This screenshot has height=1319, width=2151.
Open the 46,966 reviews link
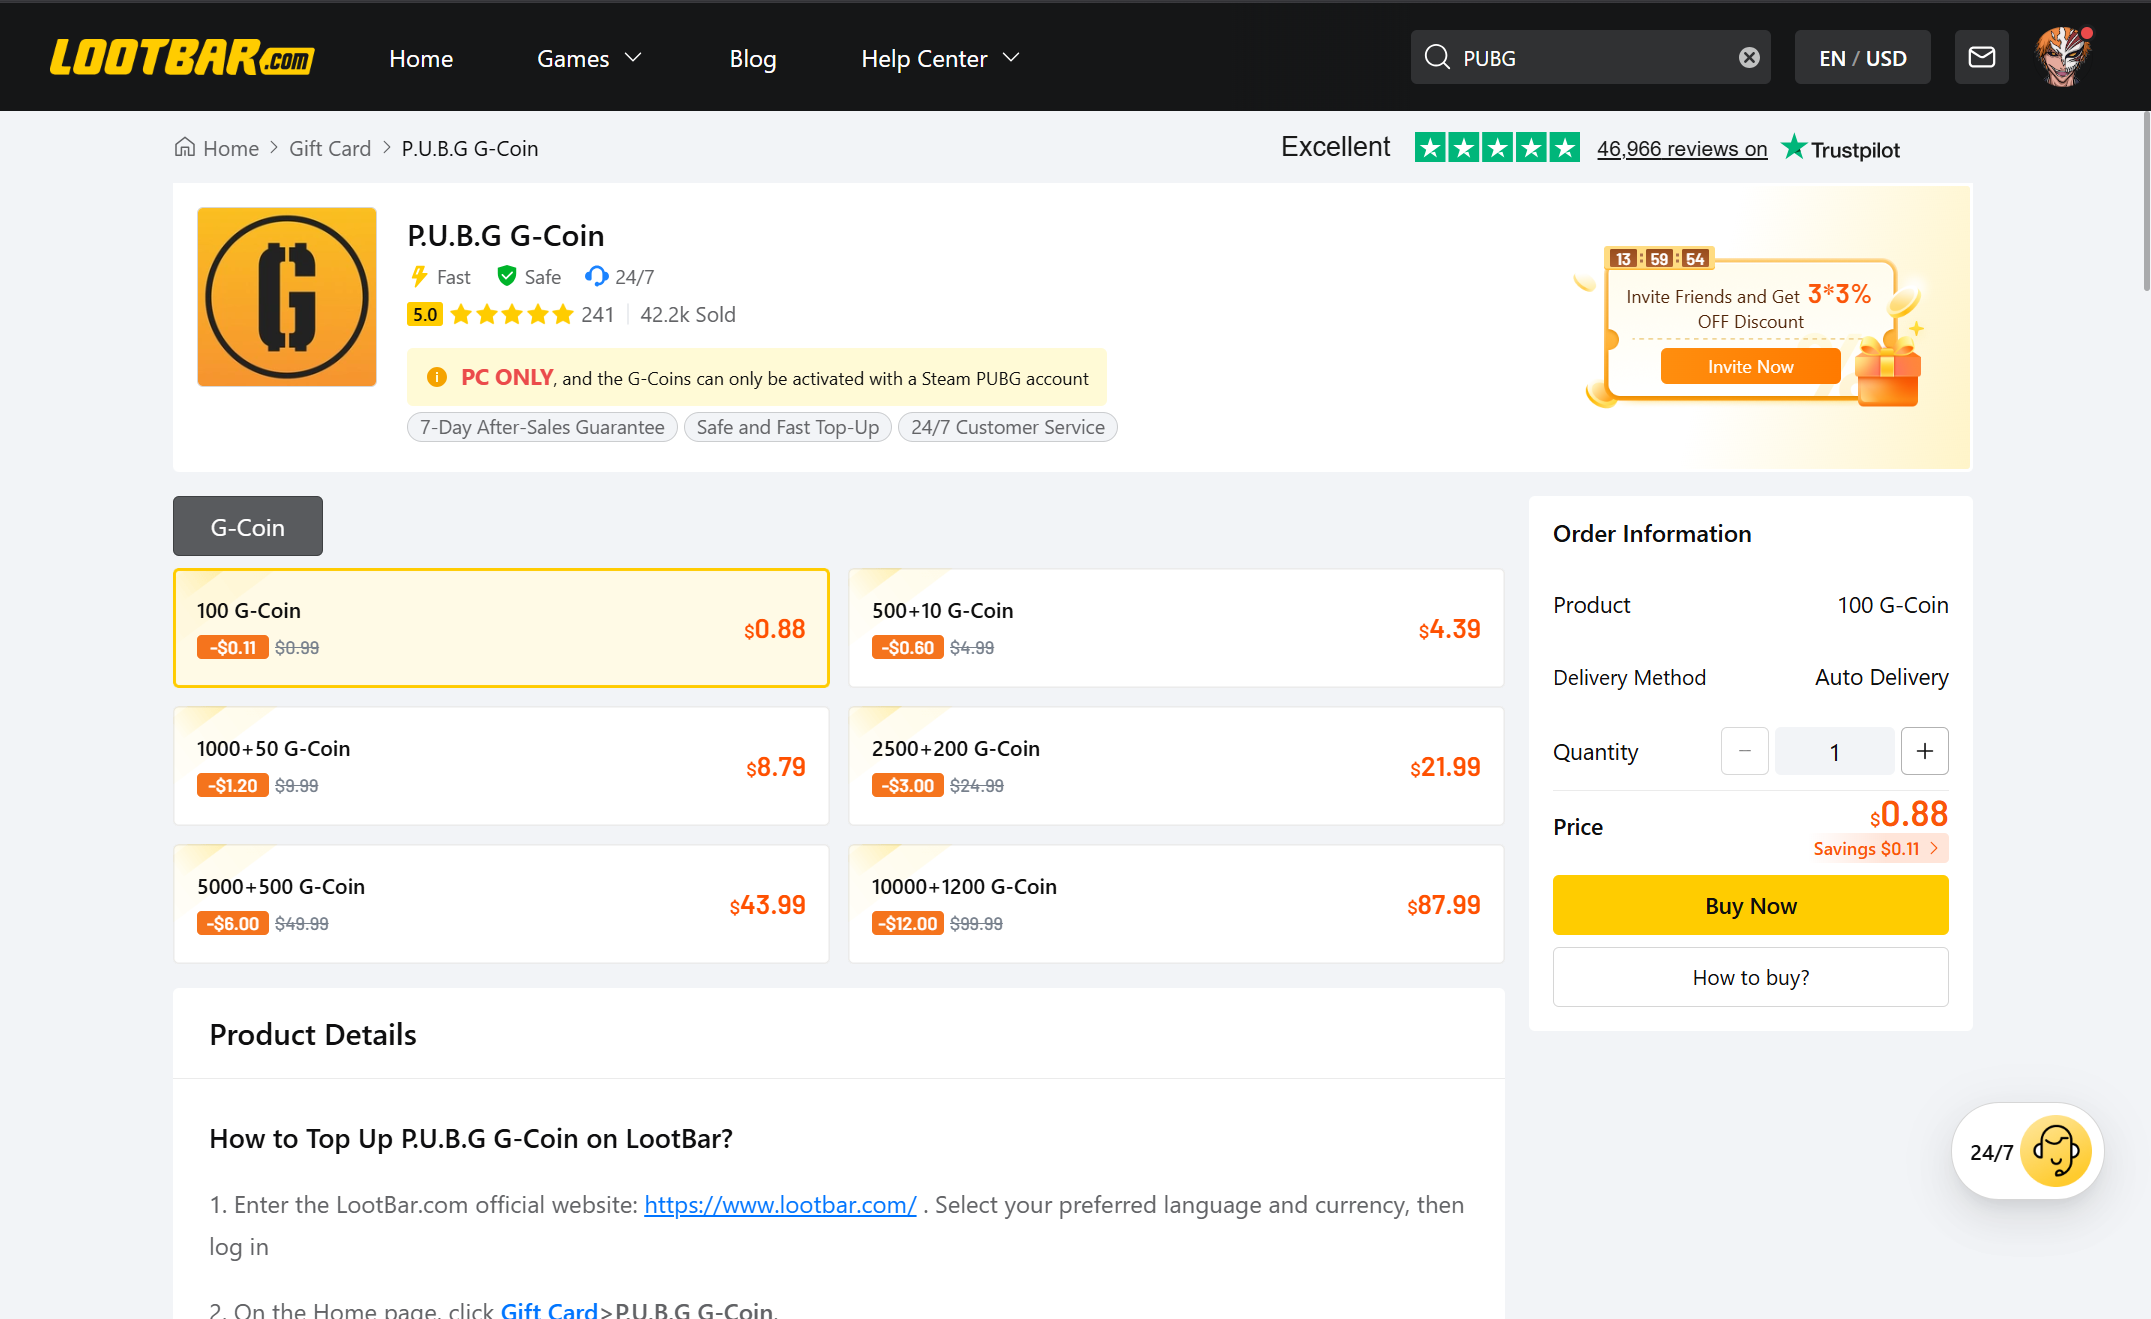tap(1682, 148)
